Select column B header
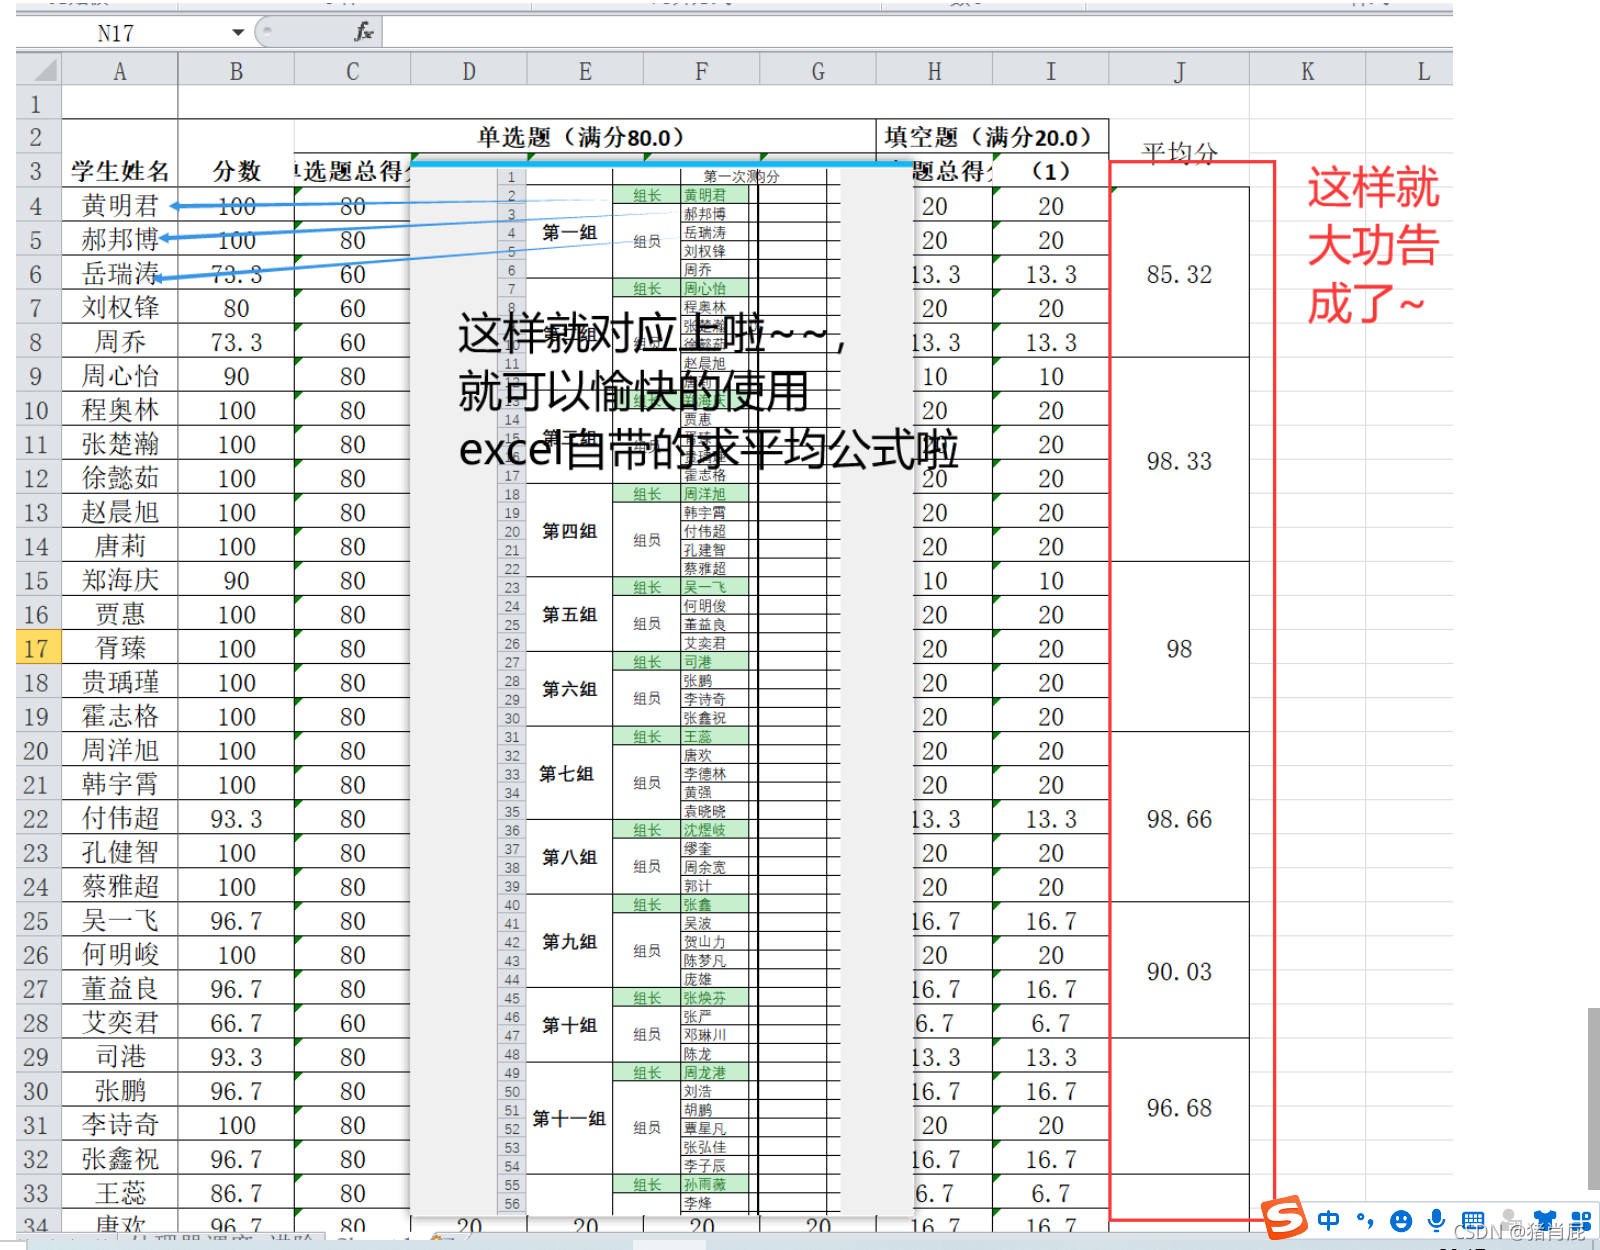Screen dimensions: 1600x1250 (236, 71)
